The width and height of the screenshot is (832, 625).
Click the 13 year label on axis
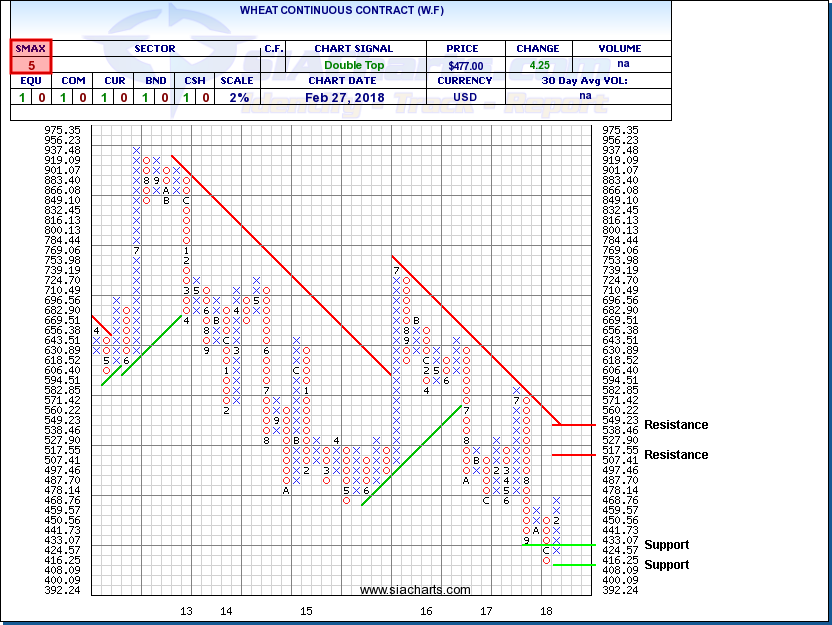[186, 610]
